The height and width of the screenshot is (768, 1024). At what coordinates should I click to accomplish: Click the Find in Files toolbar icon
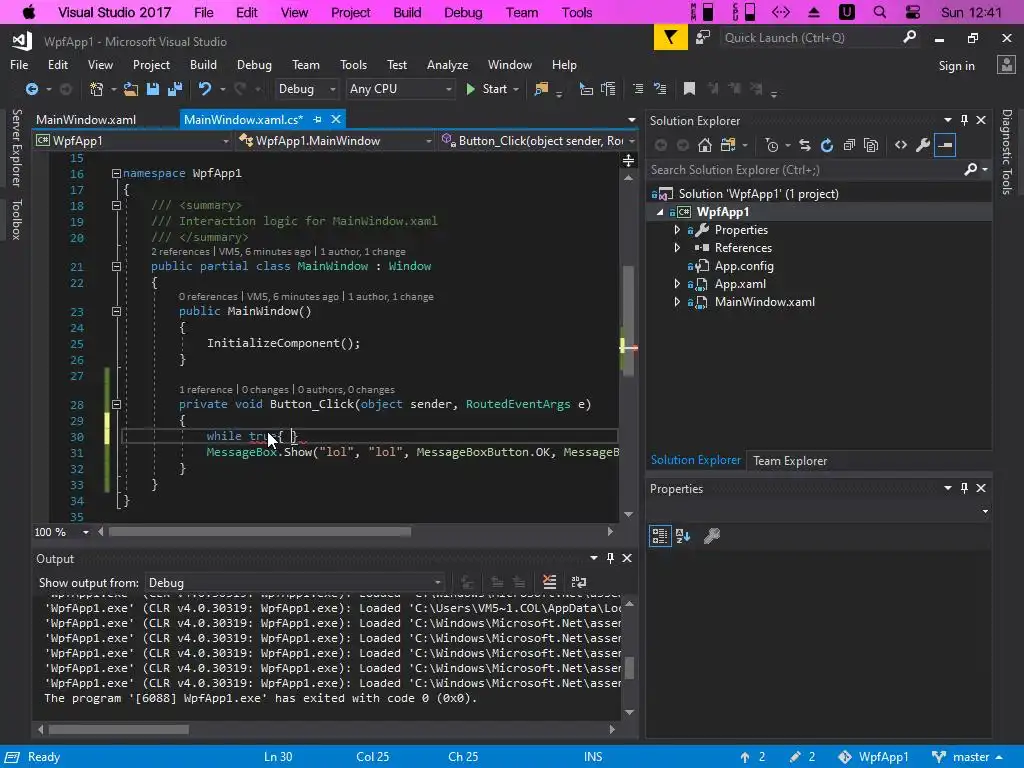click(x=541, y=89)
